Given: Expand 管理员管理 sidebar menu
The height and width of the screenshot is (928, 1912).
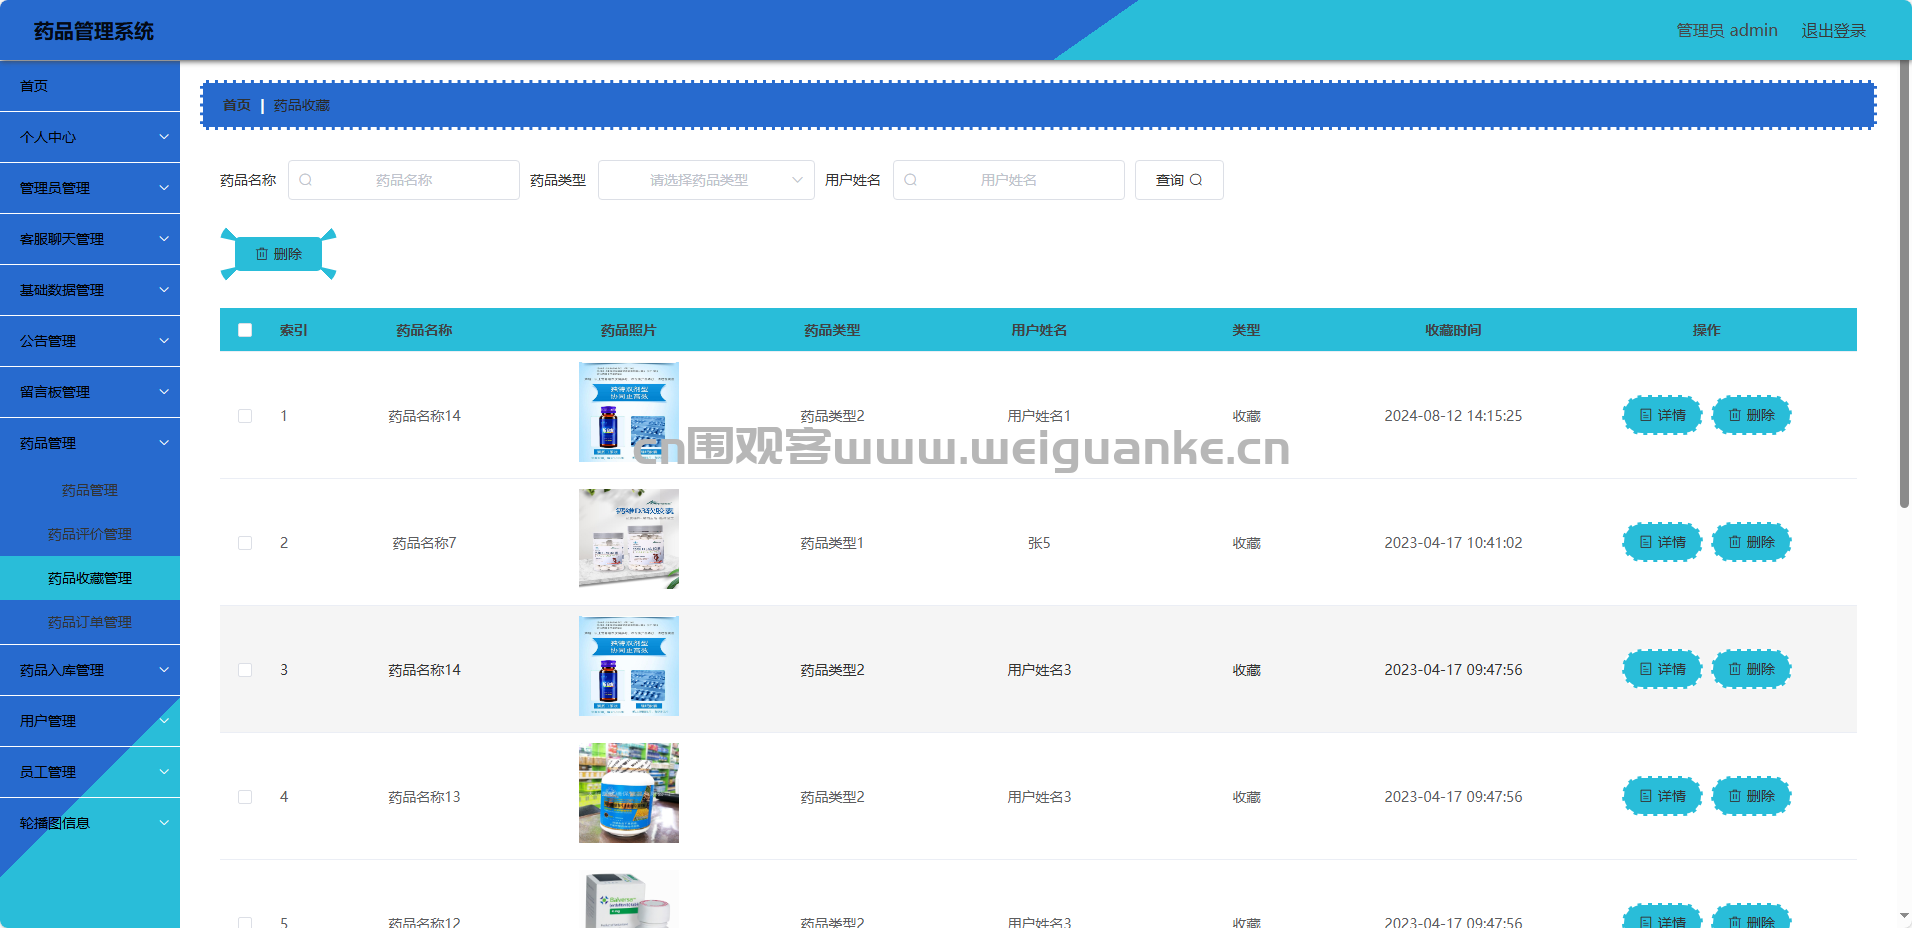Looking at the screenshot, I should (90, 188).
